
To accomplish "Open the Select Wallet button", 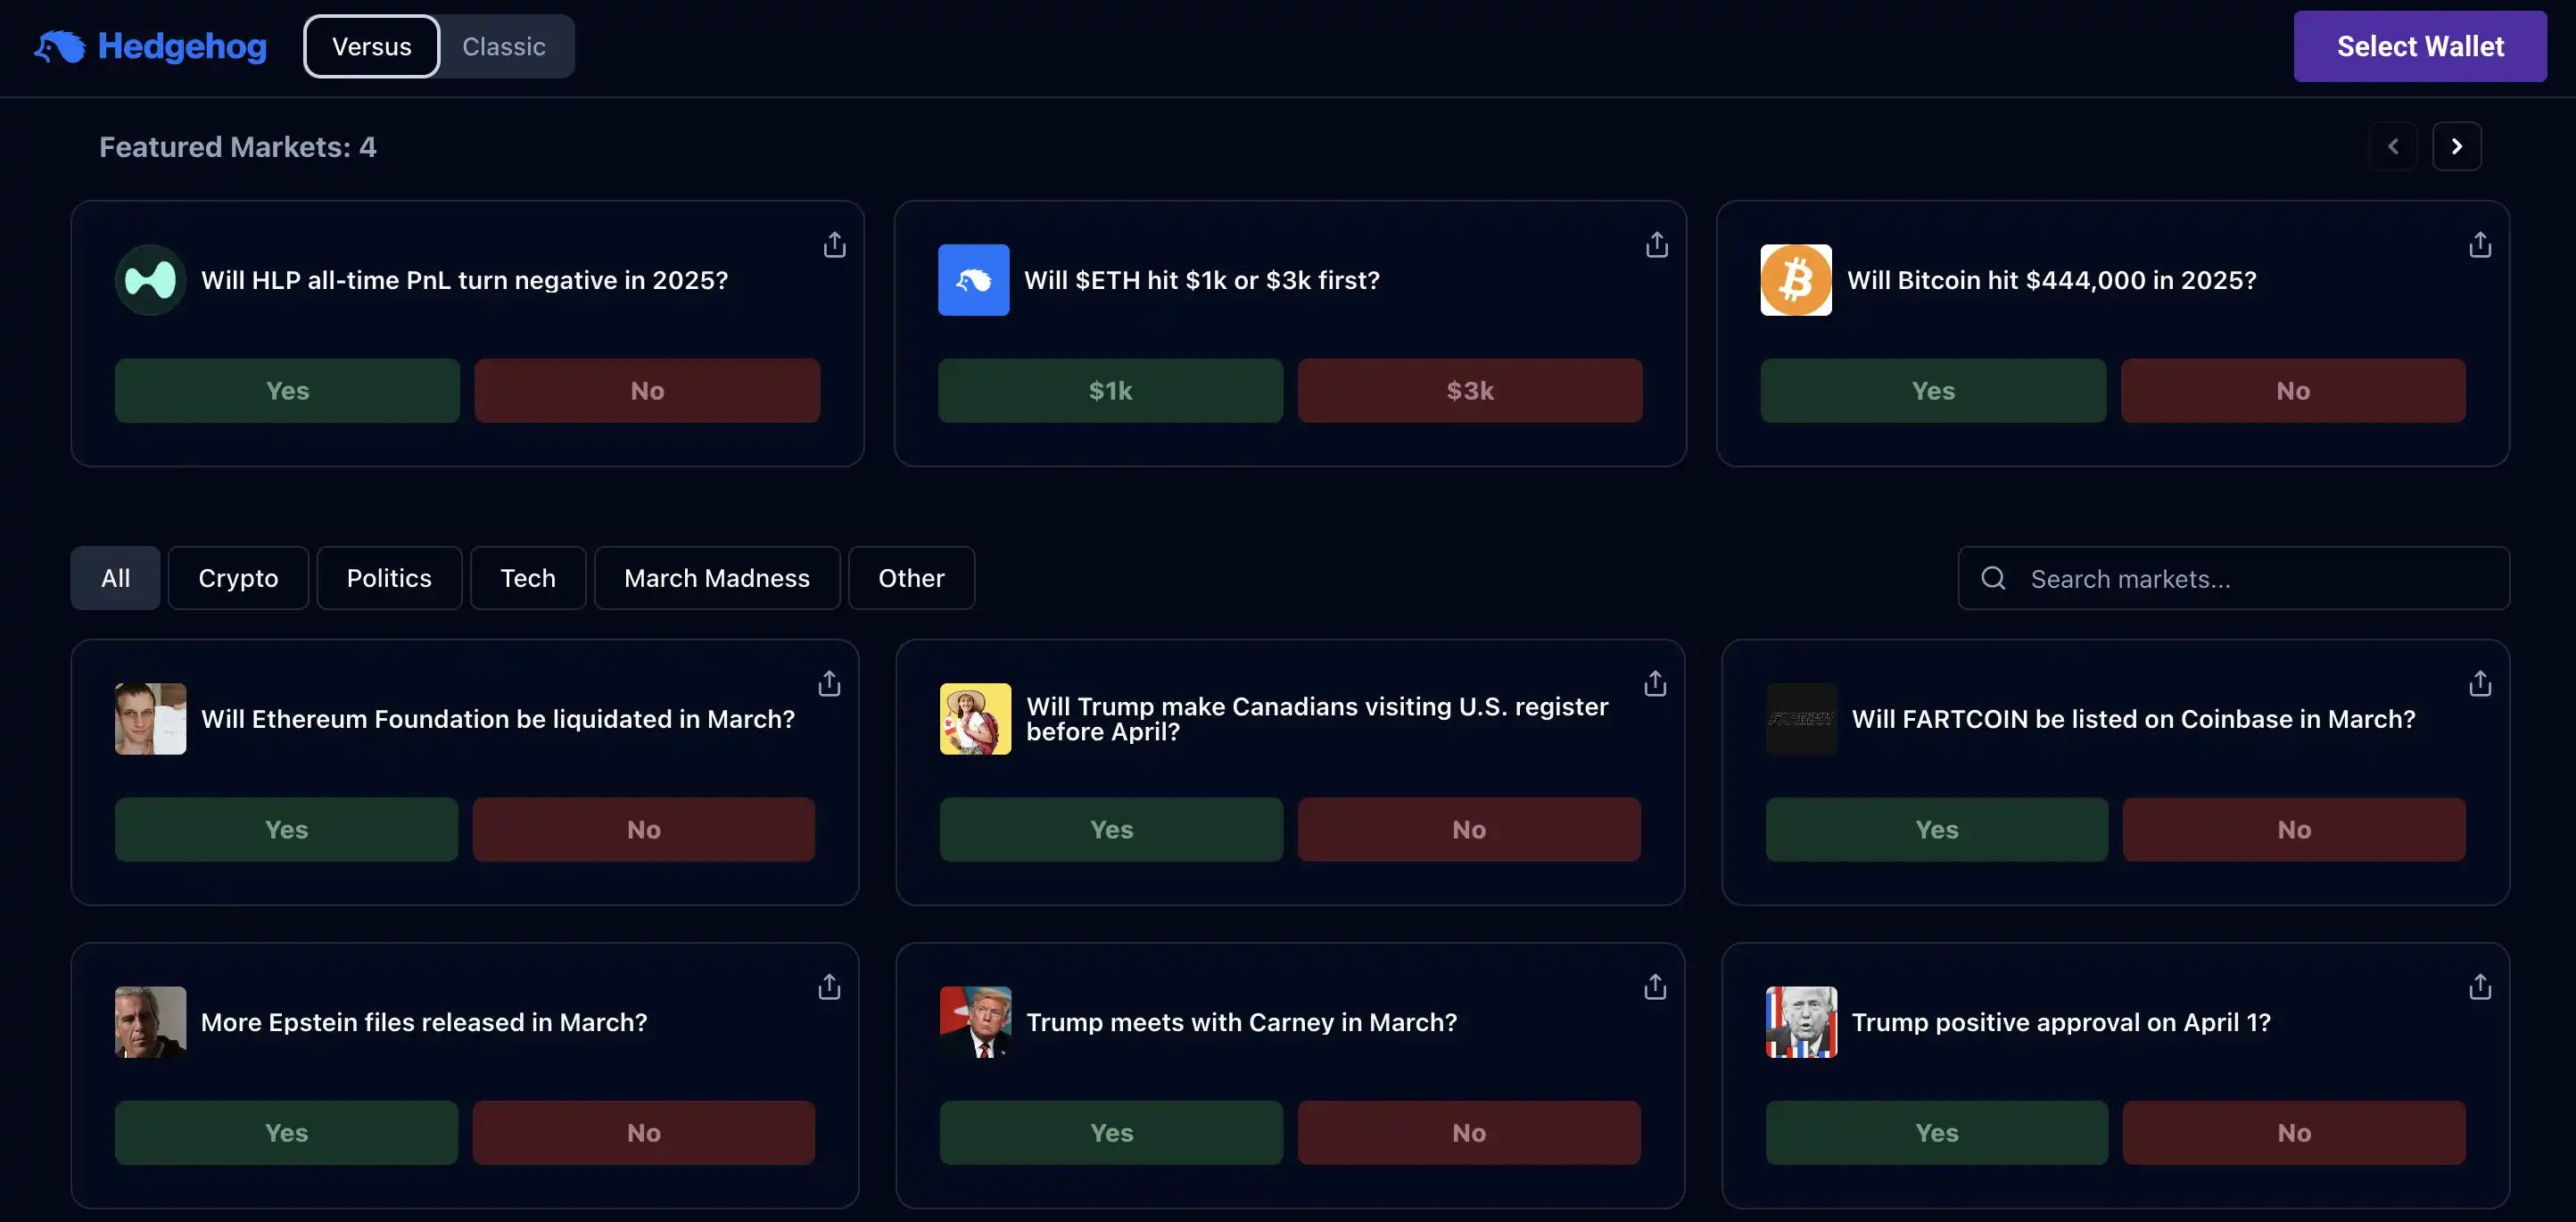I will pyautogui.click(x=2420, y=46).
